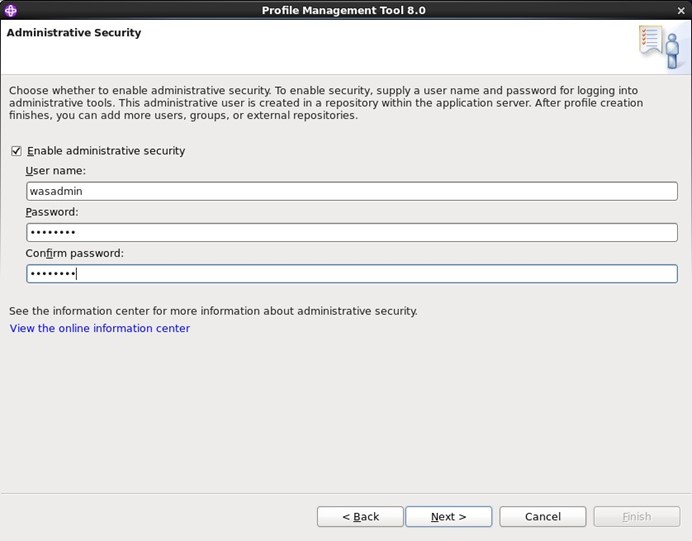
Task: Click the greyed-out Finish button
Action: click(x=636, y=516)
